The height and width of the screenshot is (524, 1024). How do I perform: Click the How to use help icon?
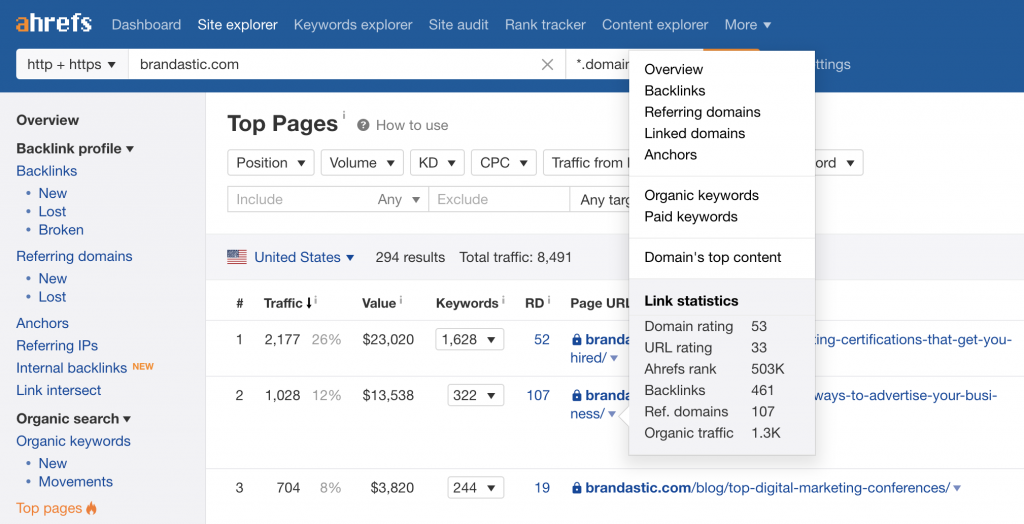pos(363,125)
